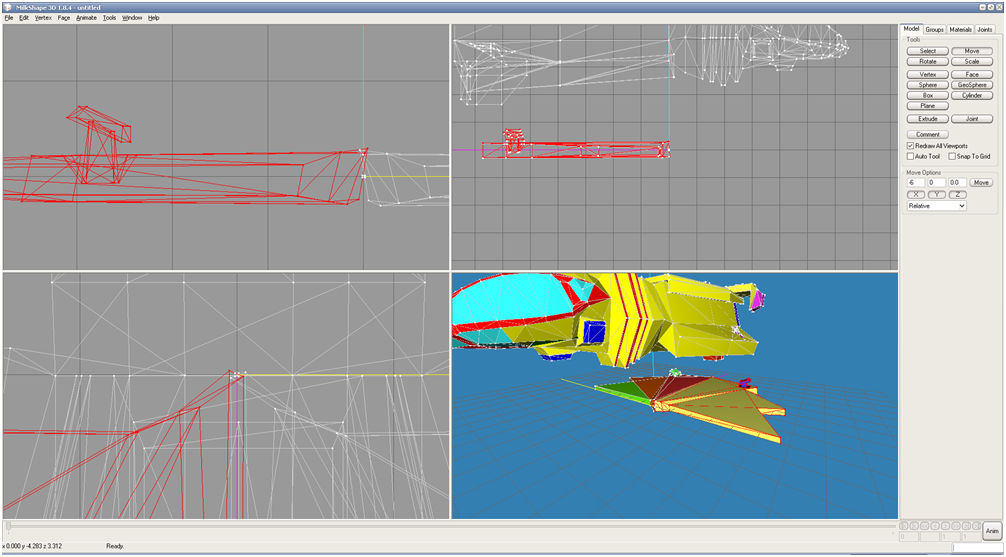The image size is (1006, 557).
Task: Click the animation timeline slider handle
Action: tap(8, 526)
